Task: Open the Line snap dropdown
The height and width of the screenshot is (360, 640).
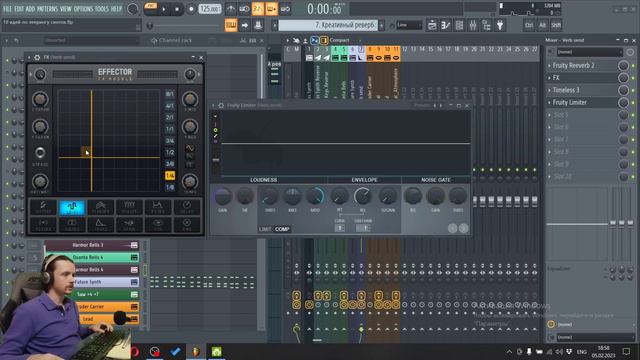Action: coord(409,25)
